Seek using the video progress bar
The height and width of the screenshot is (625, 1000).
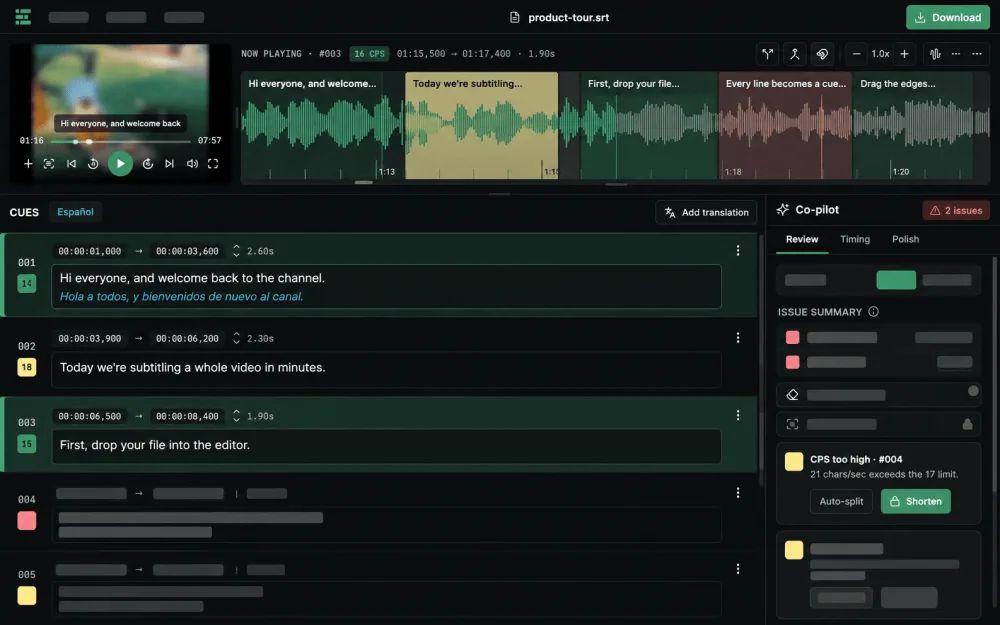[x=121, y=141]
